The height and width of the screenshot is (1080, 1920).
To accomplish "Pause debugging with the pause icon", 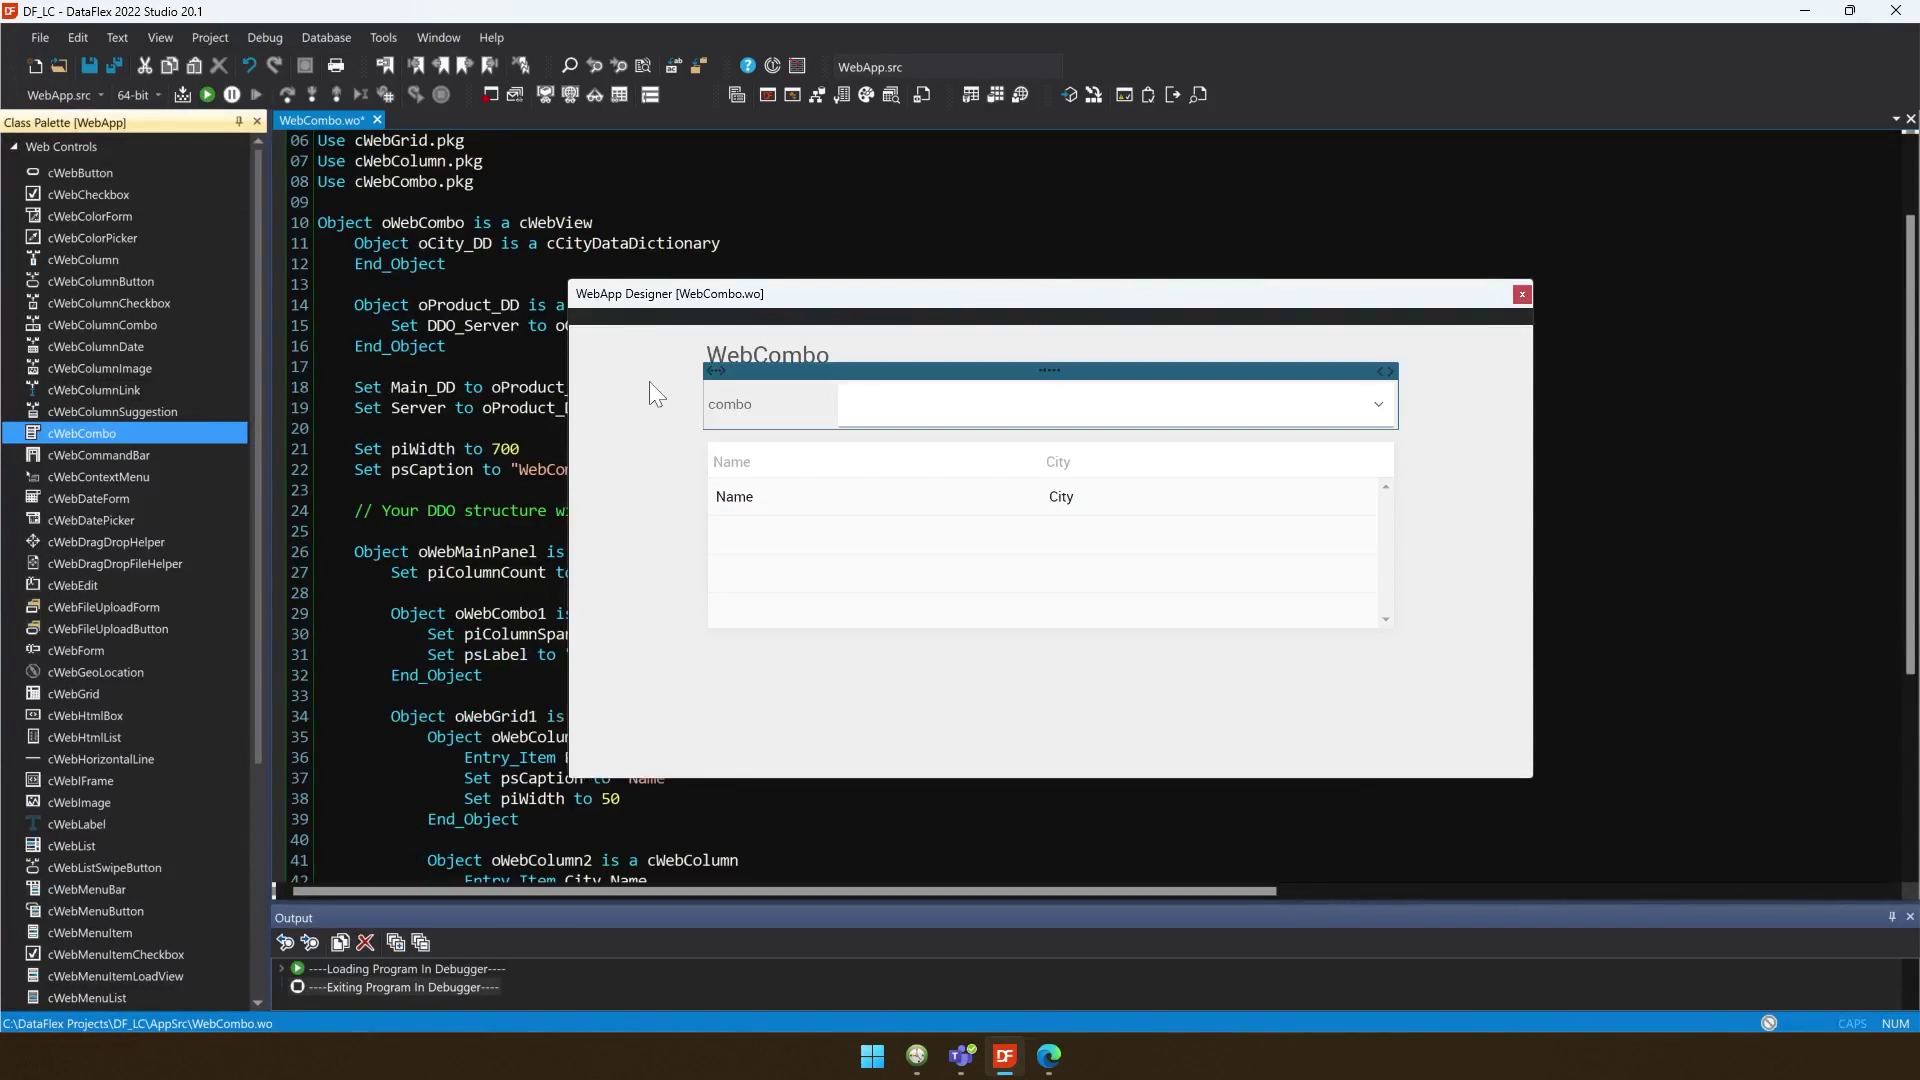I will tap(232, 95).
